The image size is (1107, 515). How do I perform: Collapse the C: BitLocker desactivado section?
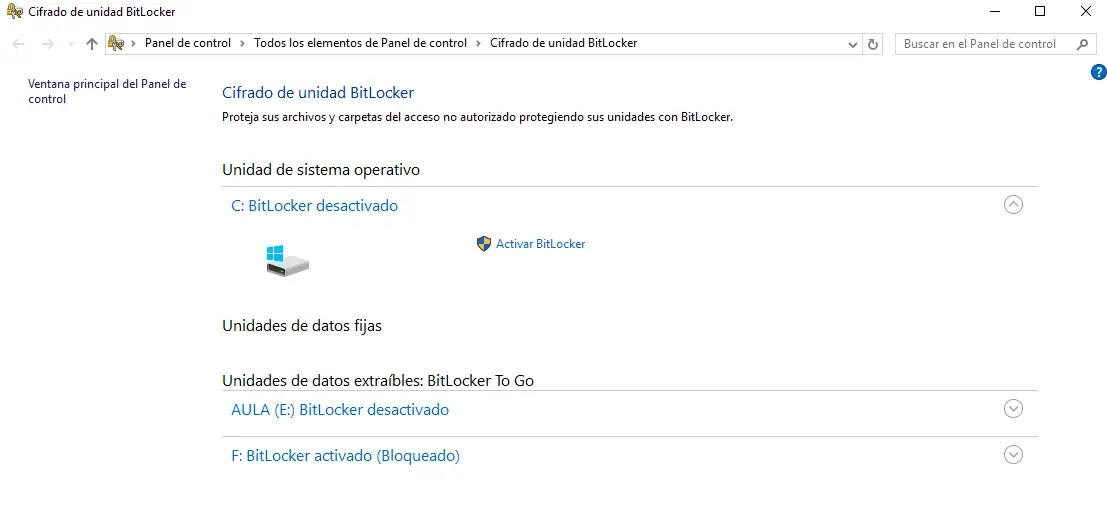pos(1013,205)
